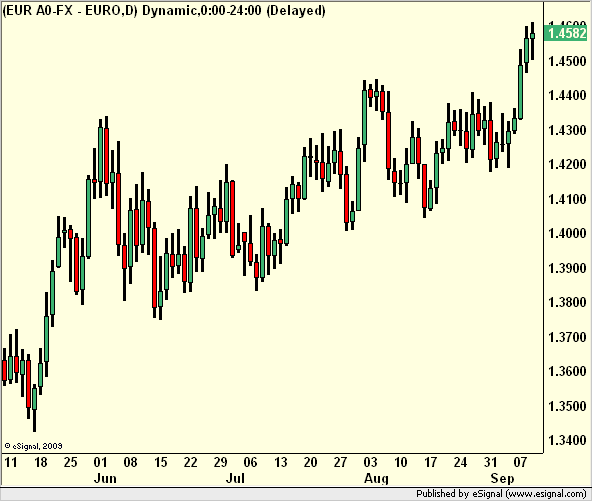Click the current price label 1.4582
This screenshot has height=501, width=592.
click(x=567, y=33)
